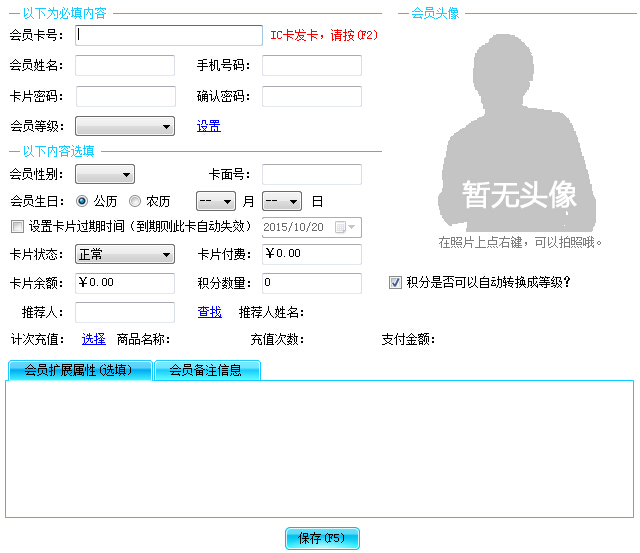Select the 会员扩展属性(选填) tab

pos(79,370)
